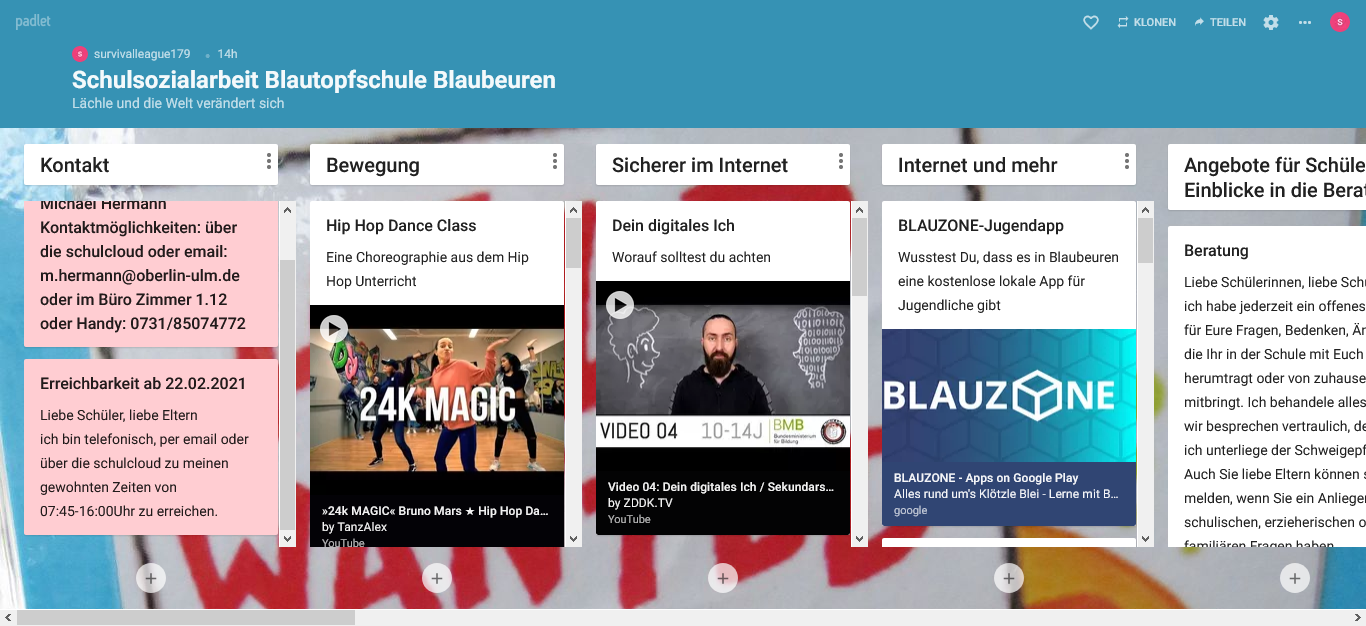Play the Dein digitales Ich video
The image size is (1366, 626).
coord(620,304)
